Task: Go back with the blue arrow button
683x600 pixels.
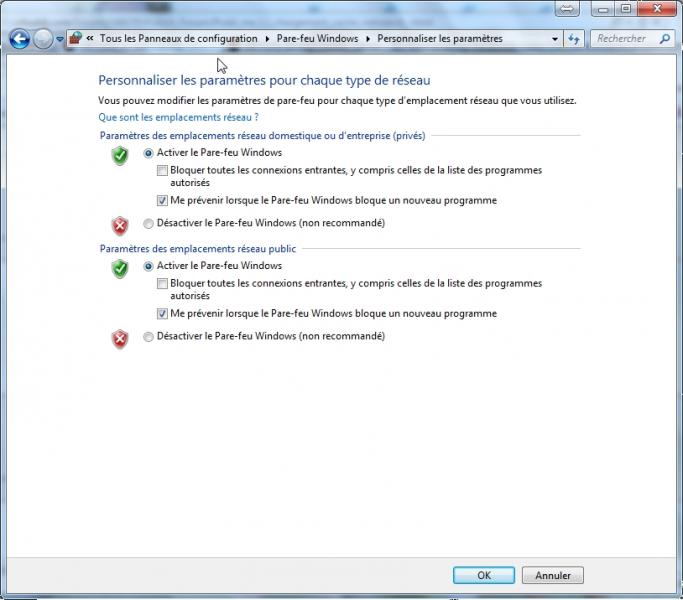Action: (x=19, y=39)
